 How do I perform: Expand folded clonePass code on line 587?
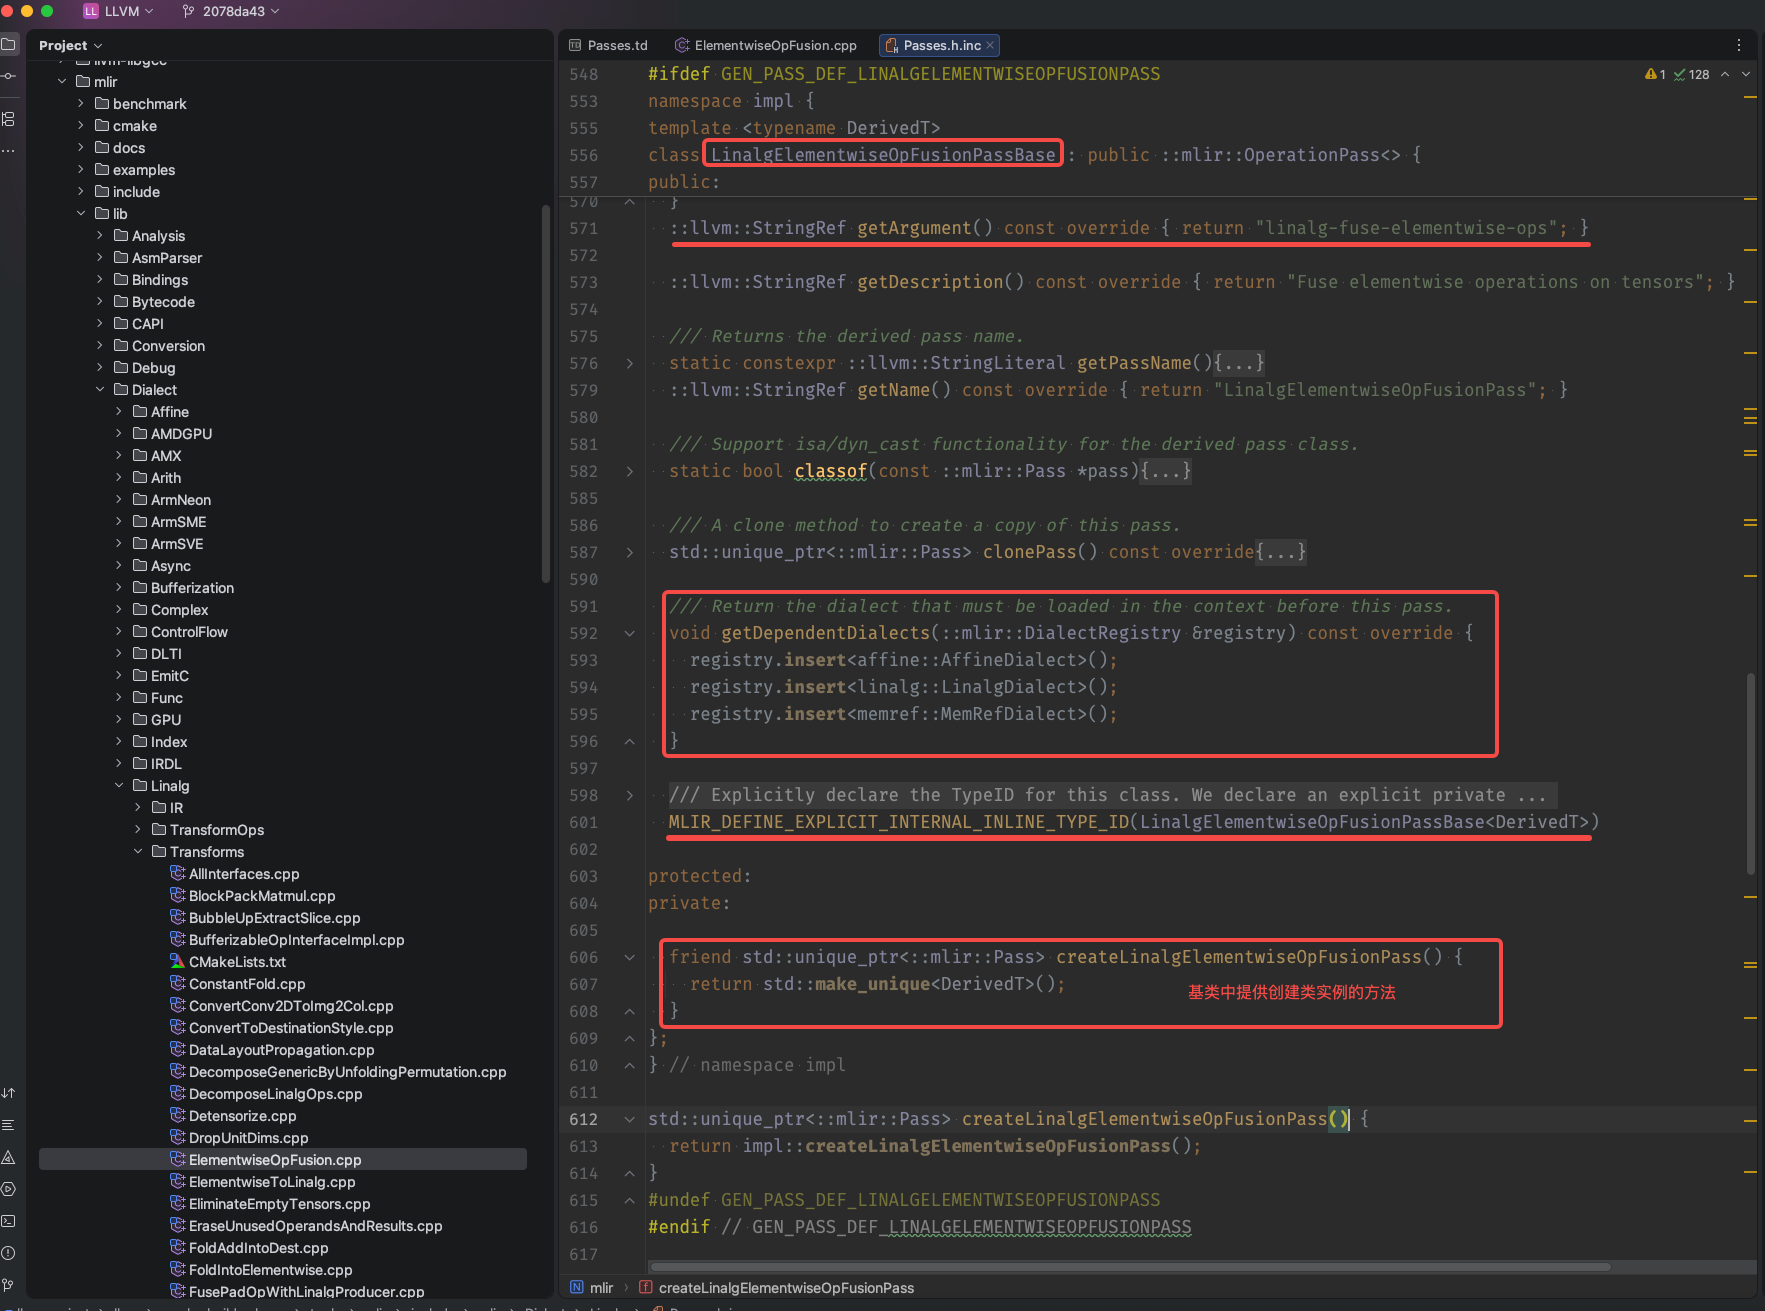(x=629, y=553)
